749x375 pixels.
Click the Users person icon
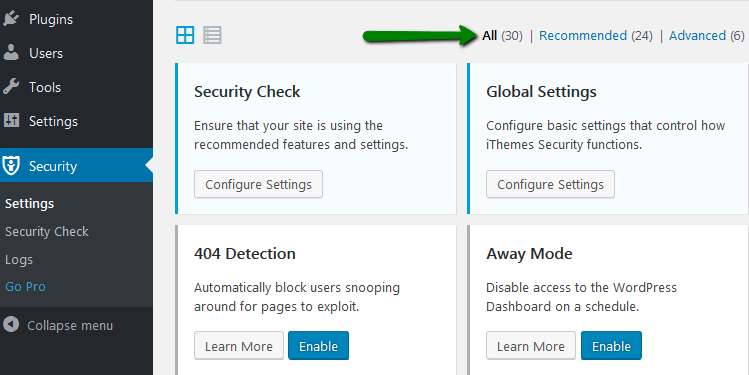(x=11, y=53)
